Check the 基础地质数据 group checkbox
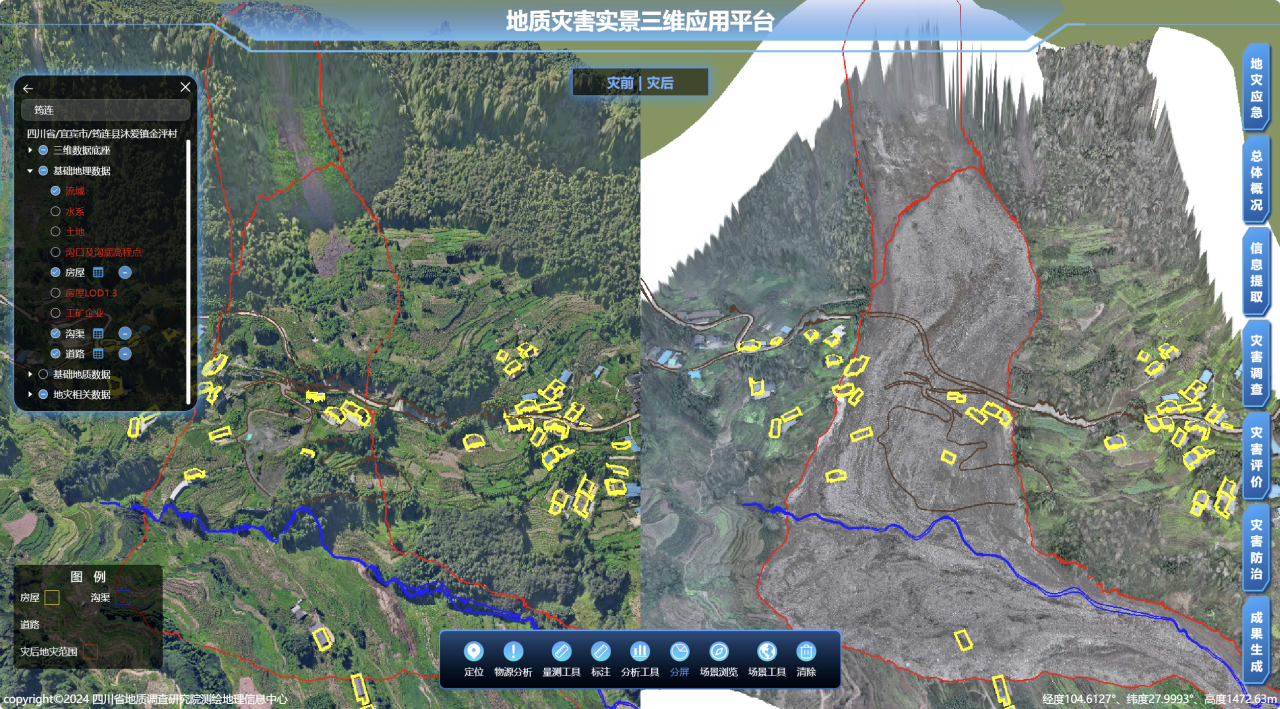The height and width of the screenshot is (709, 1280). [x=43, y=374]
